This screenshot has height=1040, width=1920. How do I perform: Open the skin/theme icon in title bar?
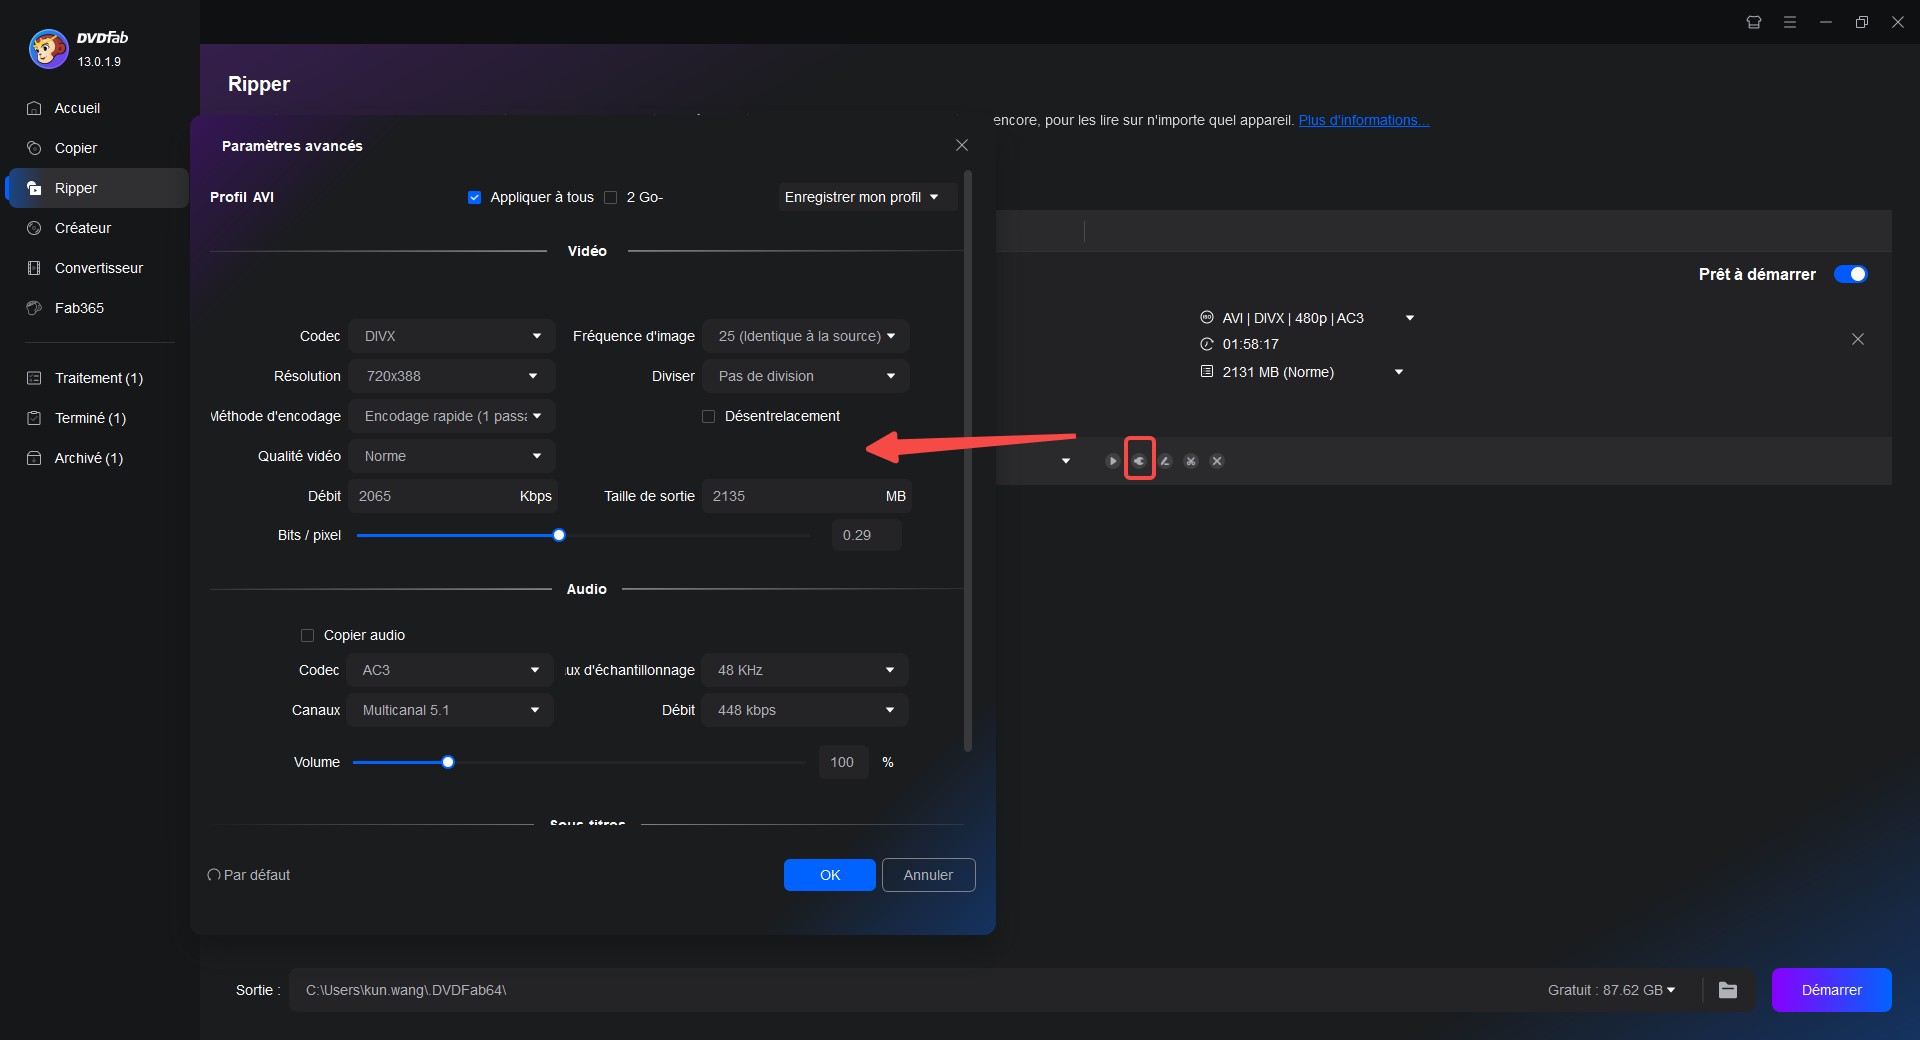pos(1754,22)
